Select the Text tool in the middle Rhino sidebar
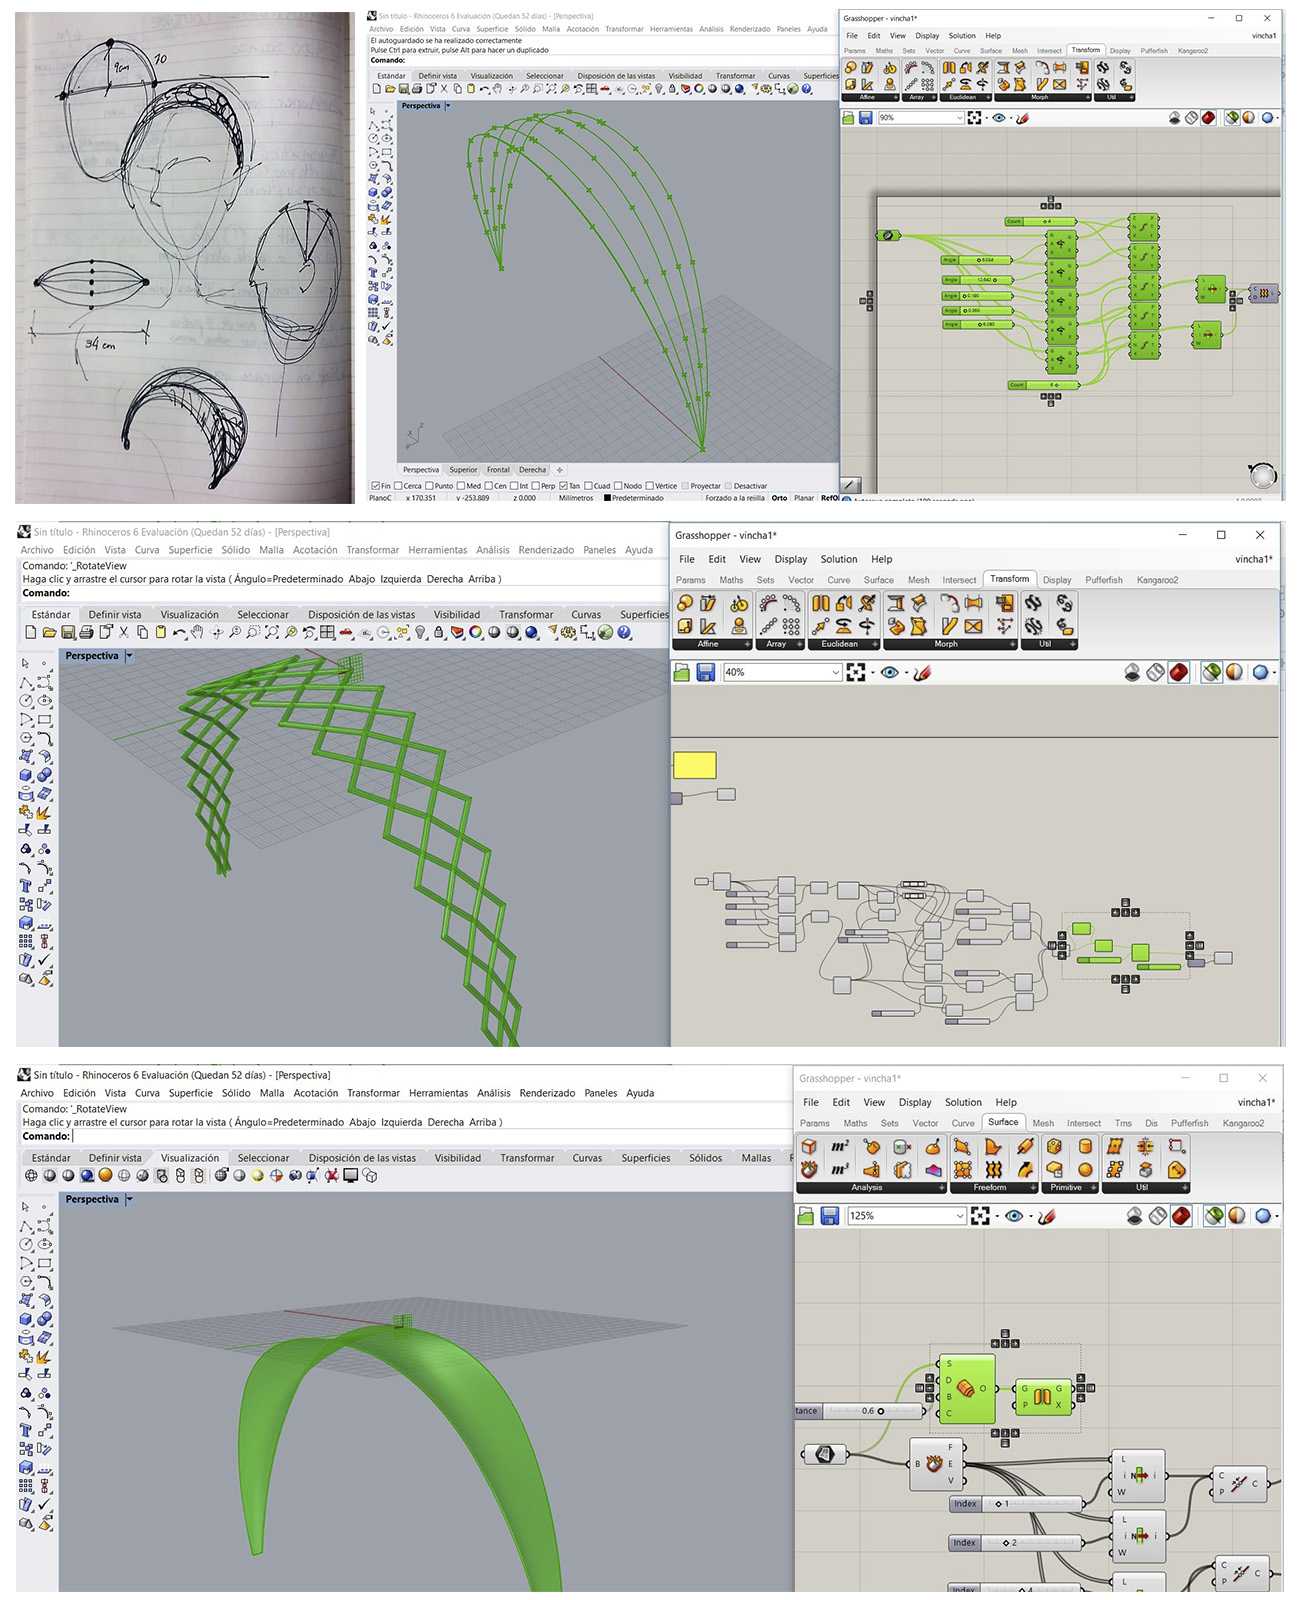The height and width of the screenshot is (1600, 1300). pos(26,886)
